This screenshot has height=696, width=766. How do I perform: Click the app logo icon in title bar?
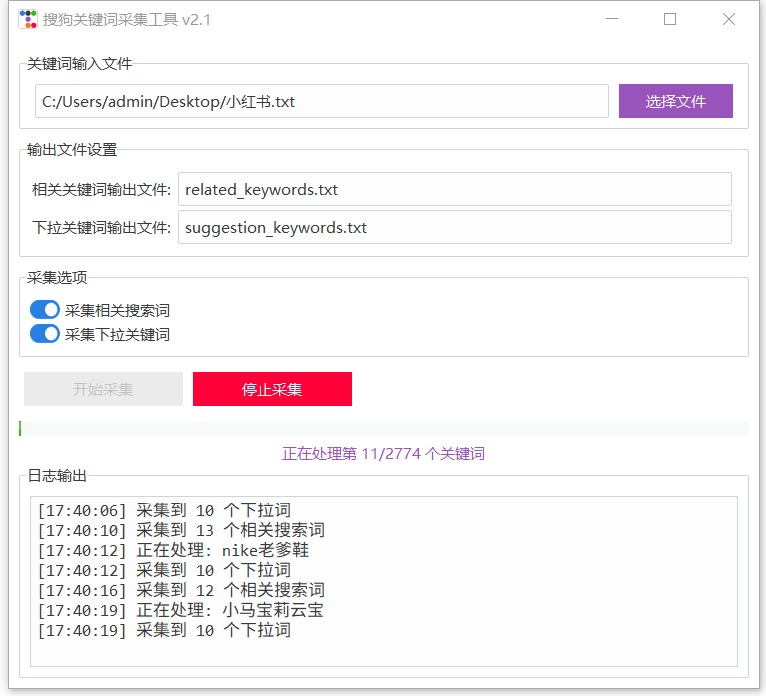coord(28,20)
